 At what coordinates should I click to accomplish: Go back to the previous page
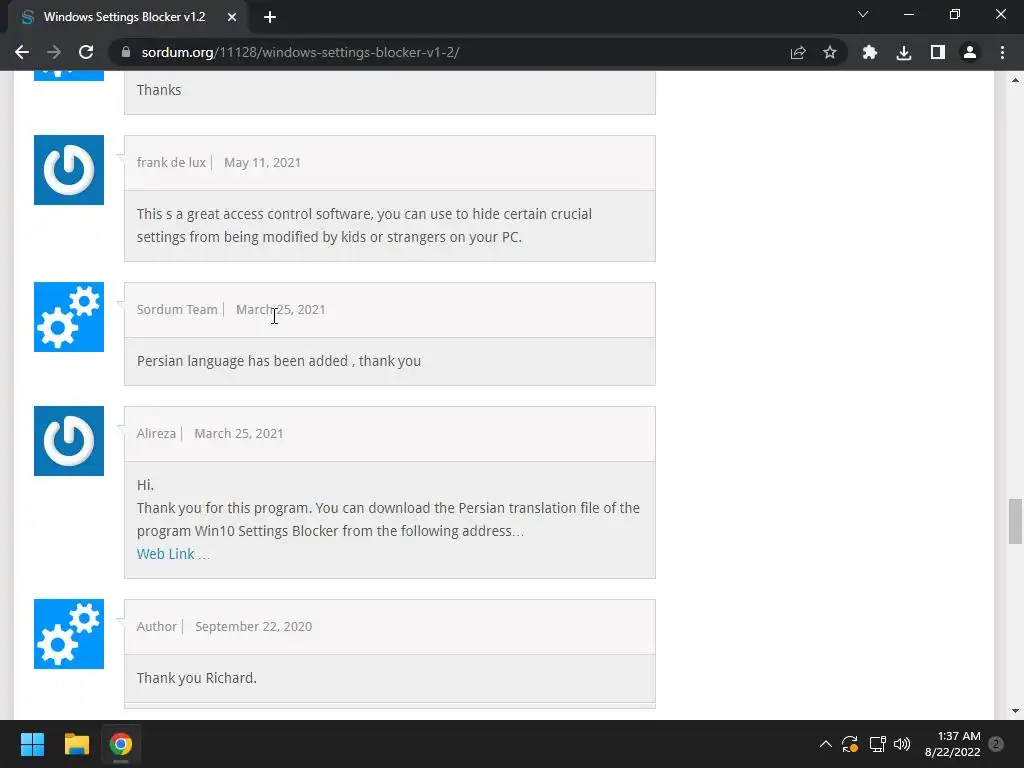[x=22, y=52]
